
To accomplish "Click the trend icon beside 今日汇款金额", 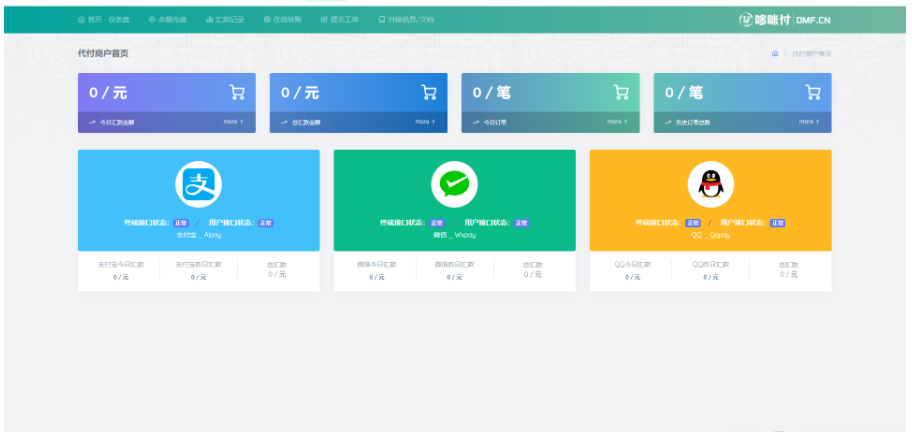I will (x=92, y=123).
